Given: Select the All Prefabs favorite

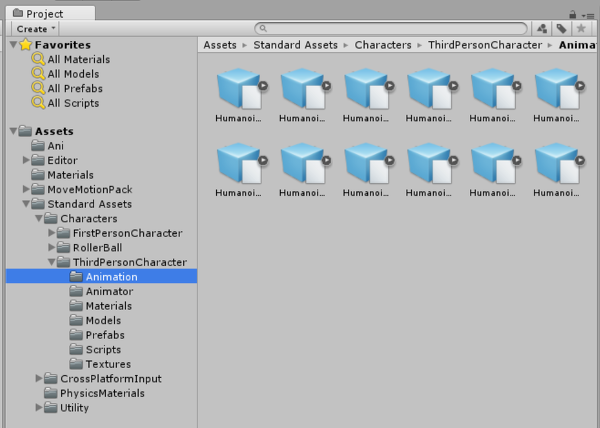Looking at the screenshot, I should (x=75, y=88).
